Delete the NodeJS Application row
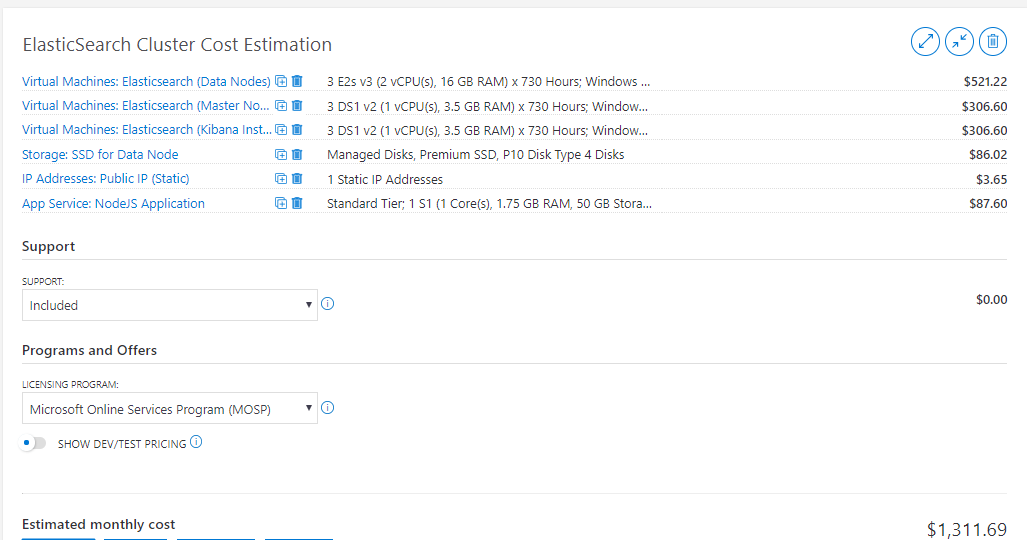1027x540 pixels. pyautogui.click(x=297, y=202)
